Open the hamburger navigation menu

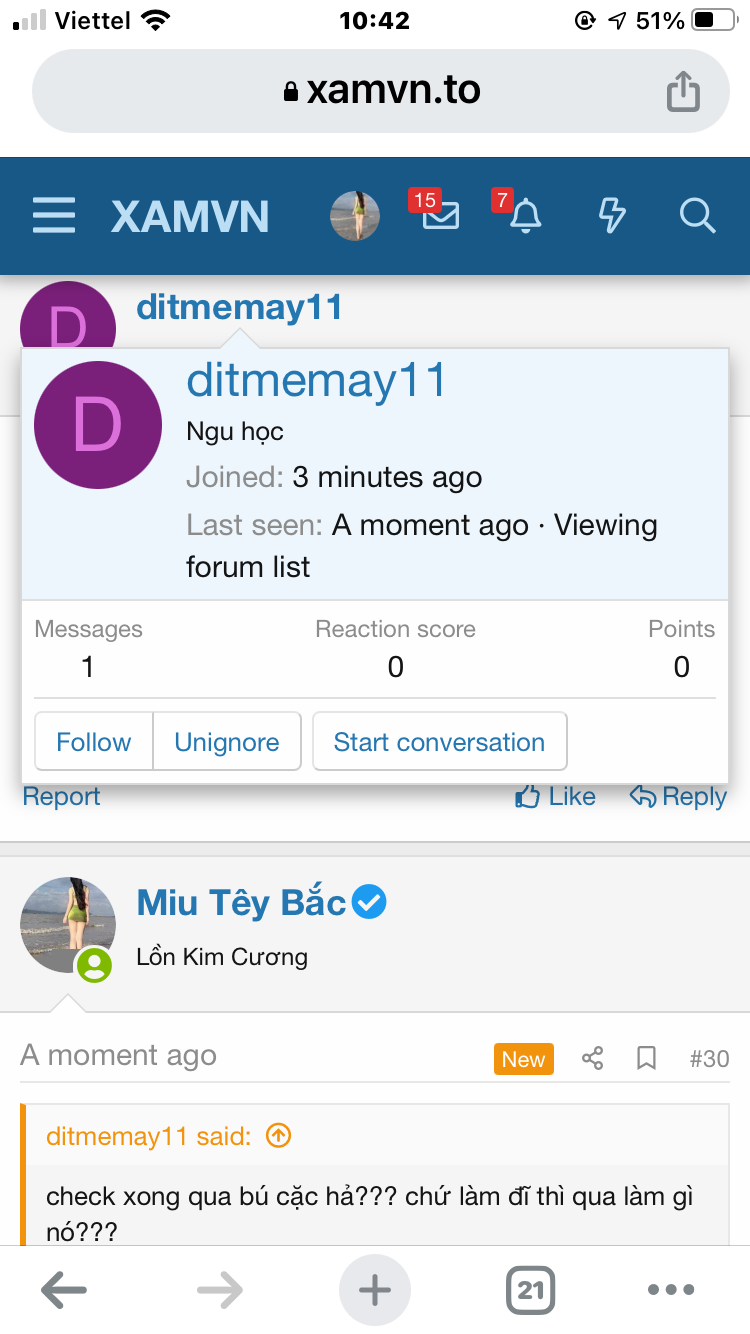coord(54,216)
